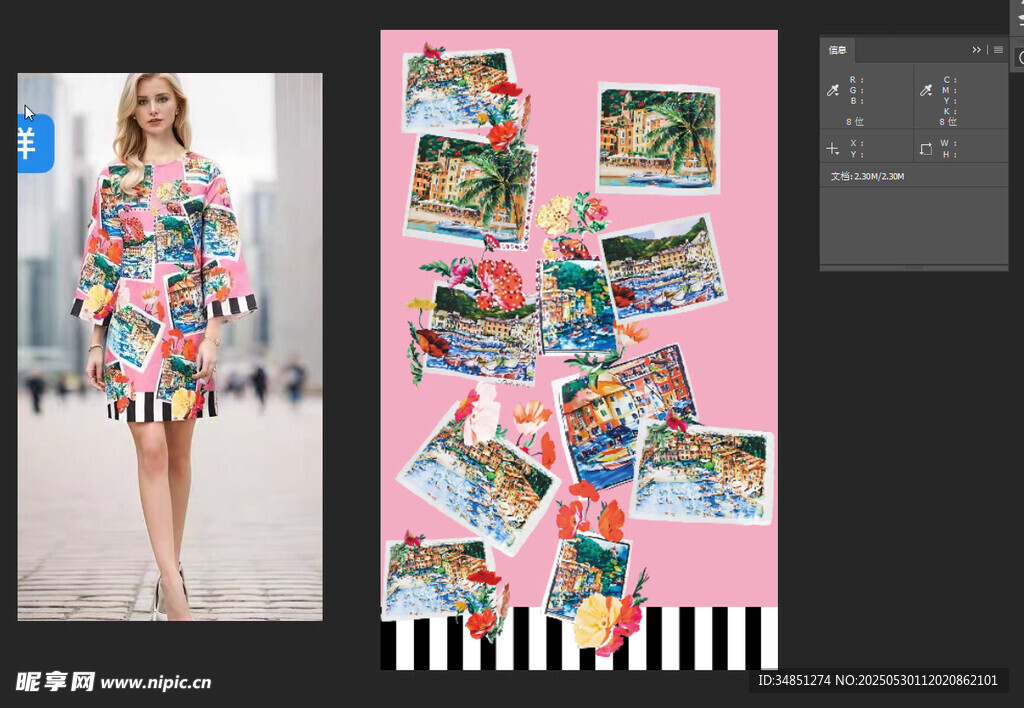Click the W/H selection size icon
This screenshot has width=1024, height=708.
click(925, 149)
